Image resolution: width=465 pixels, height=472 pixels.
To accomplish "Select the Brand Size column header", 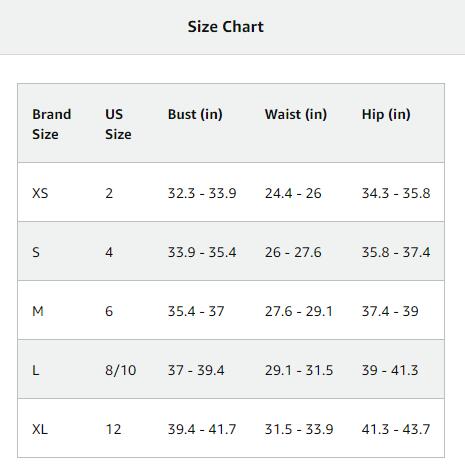I will (x=52, y=124).
